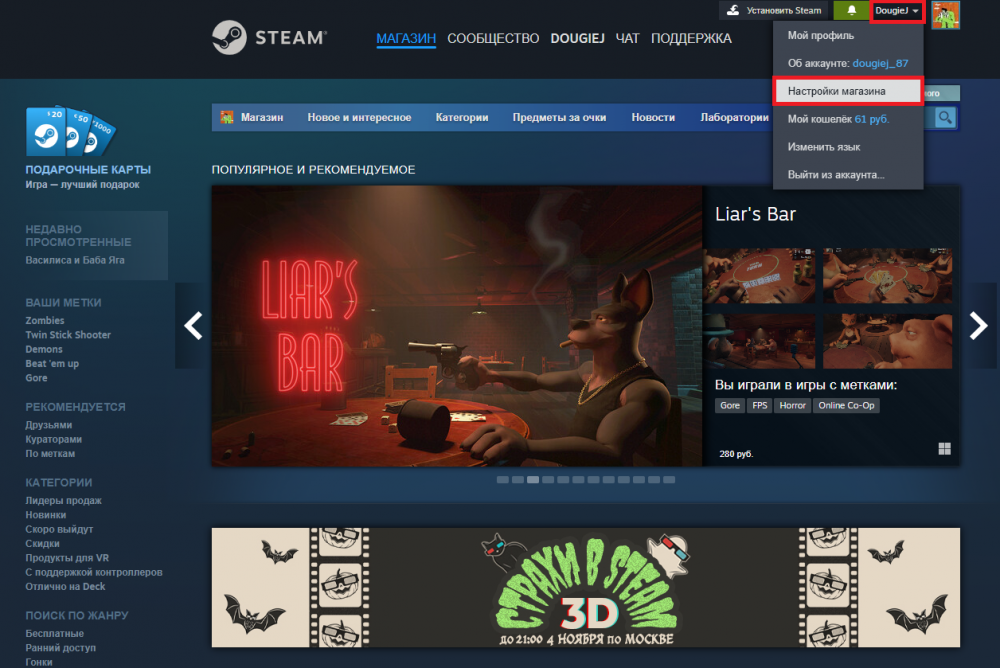Open ЧАТ navigation item
This screenshot has width=1000, height=668.
pyautogui.click(x=627, y=38)
